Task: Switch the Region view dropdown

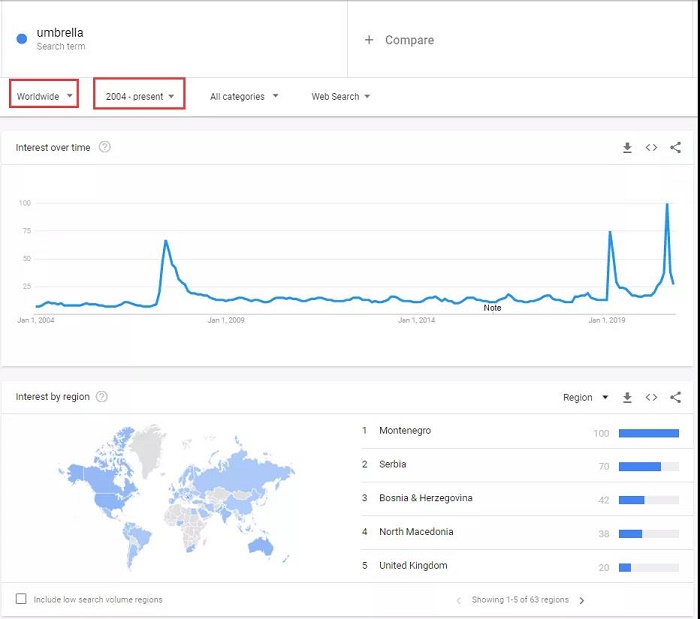Action: tap(585, 398)
